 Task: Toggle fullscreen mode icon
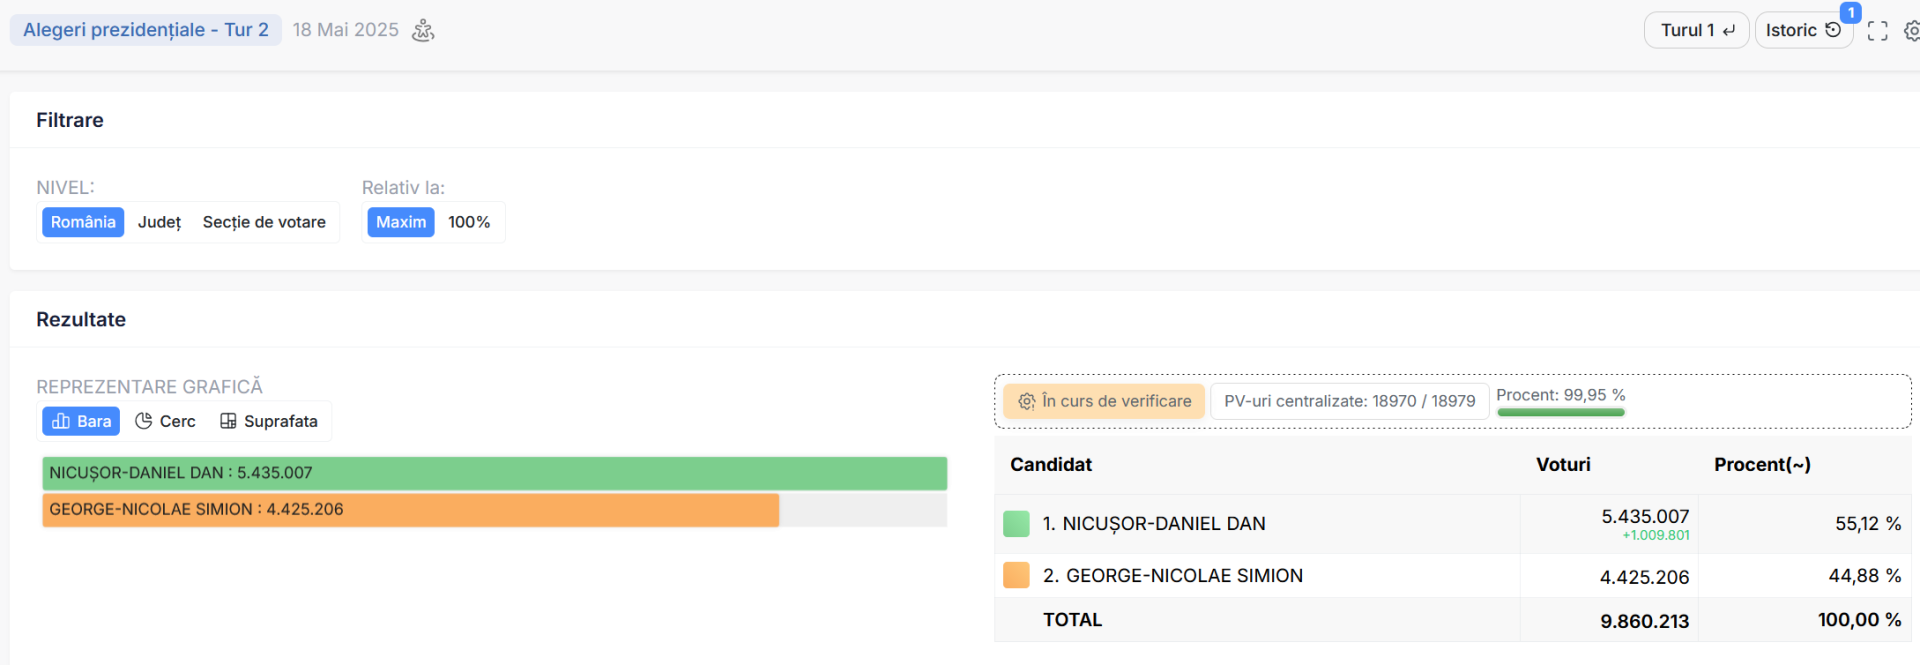pyautogui.click(x=1877, y=31)
